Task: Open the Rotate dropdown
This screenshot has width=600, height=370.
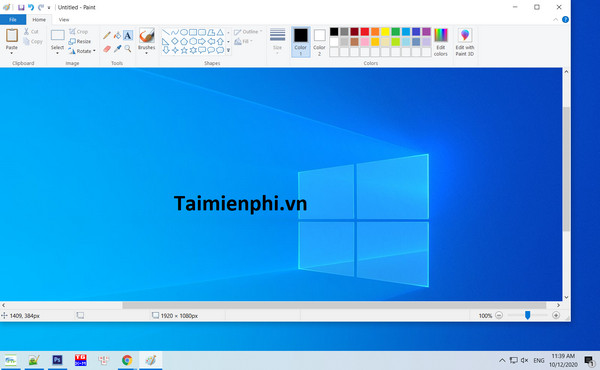Action: click(x=82, y=51)
